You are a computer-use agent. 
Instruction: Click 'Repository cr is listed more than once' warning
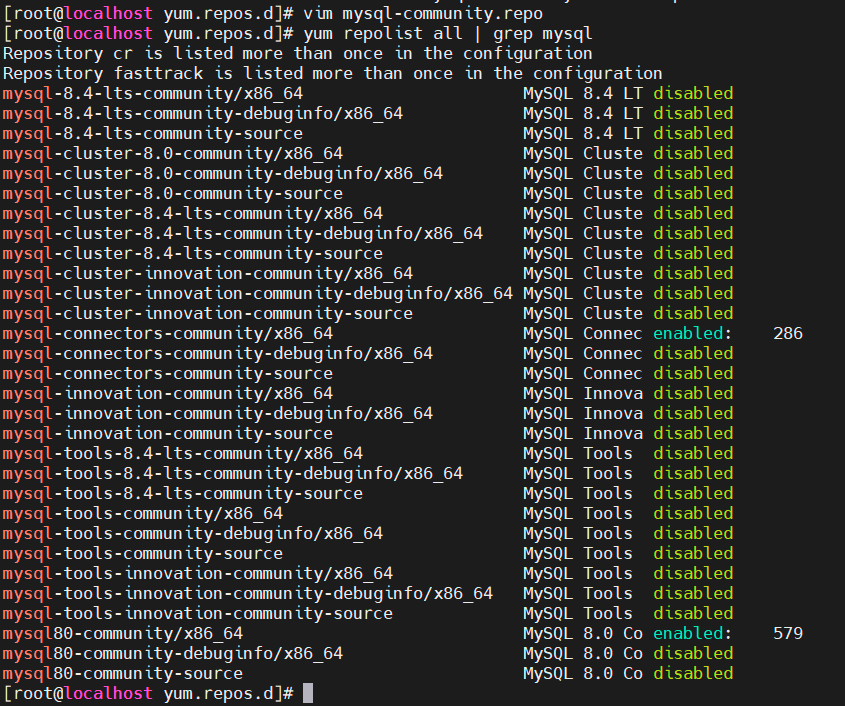297,53
